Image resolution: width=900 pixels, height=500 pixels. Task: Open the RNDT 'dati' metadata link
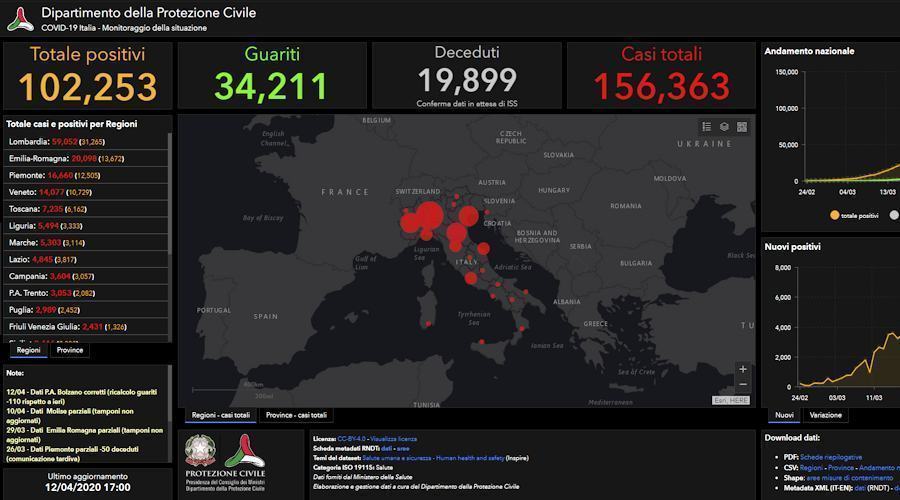click(386, 448)
